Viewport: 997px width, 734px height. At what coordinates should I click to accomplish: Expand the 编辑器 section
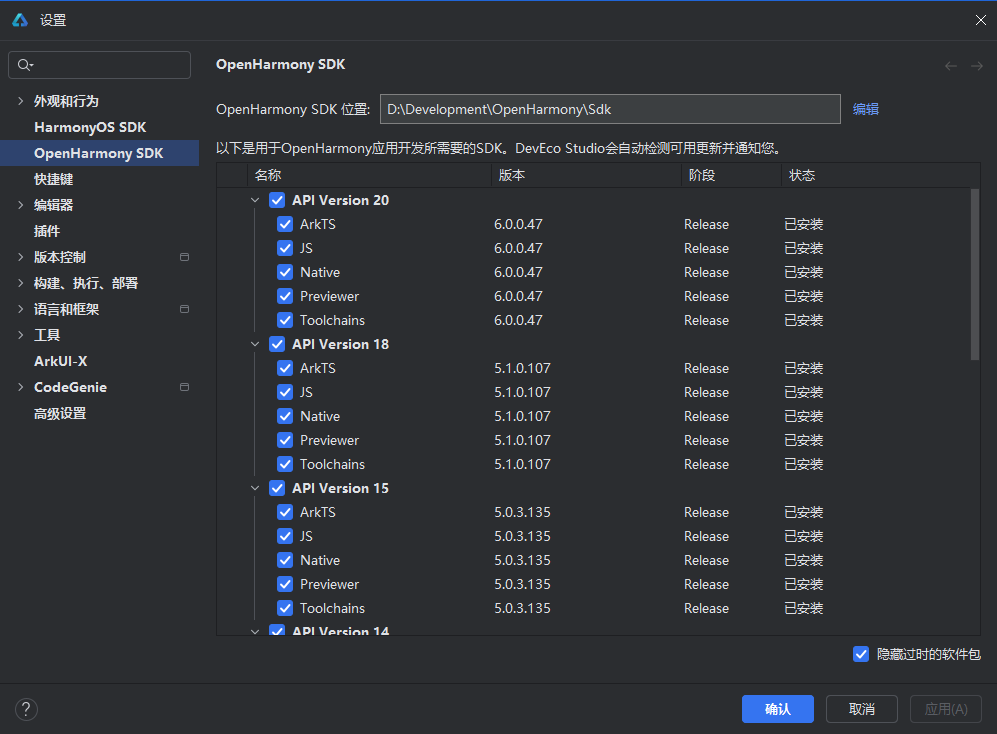20,205
